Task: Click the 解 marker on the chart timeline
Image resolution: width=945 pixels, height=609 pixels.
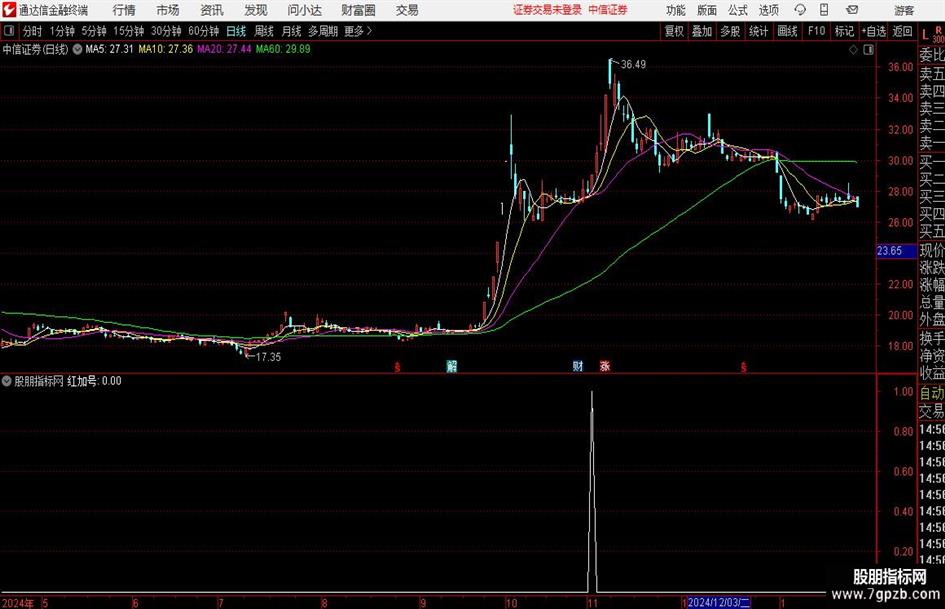Action: [451, 366]
